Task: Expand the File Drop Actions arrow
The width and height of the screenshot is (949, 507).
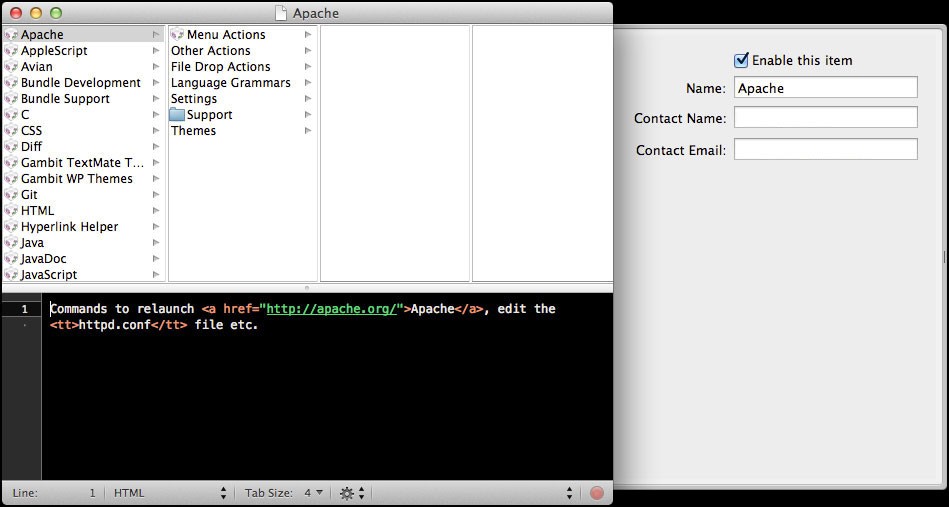Action: pos(308,67)
